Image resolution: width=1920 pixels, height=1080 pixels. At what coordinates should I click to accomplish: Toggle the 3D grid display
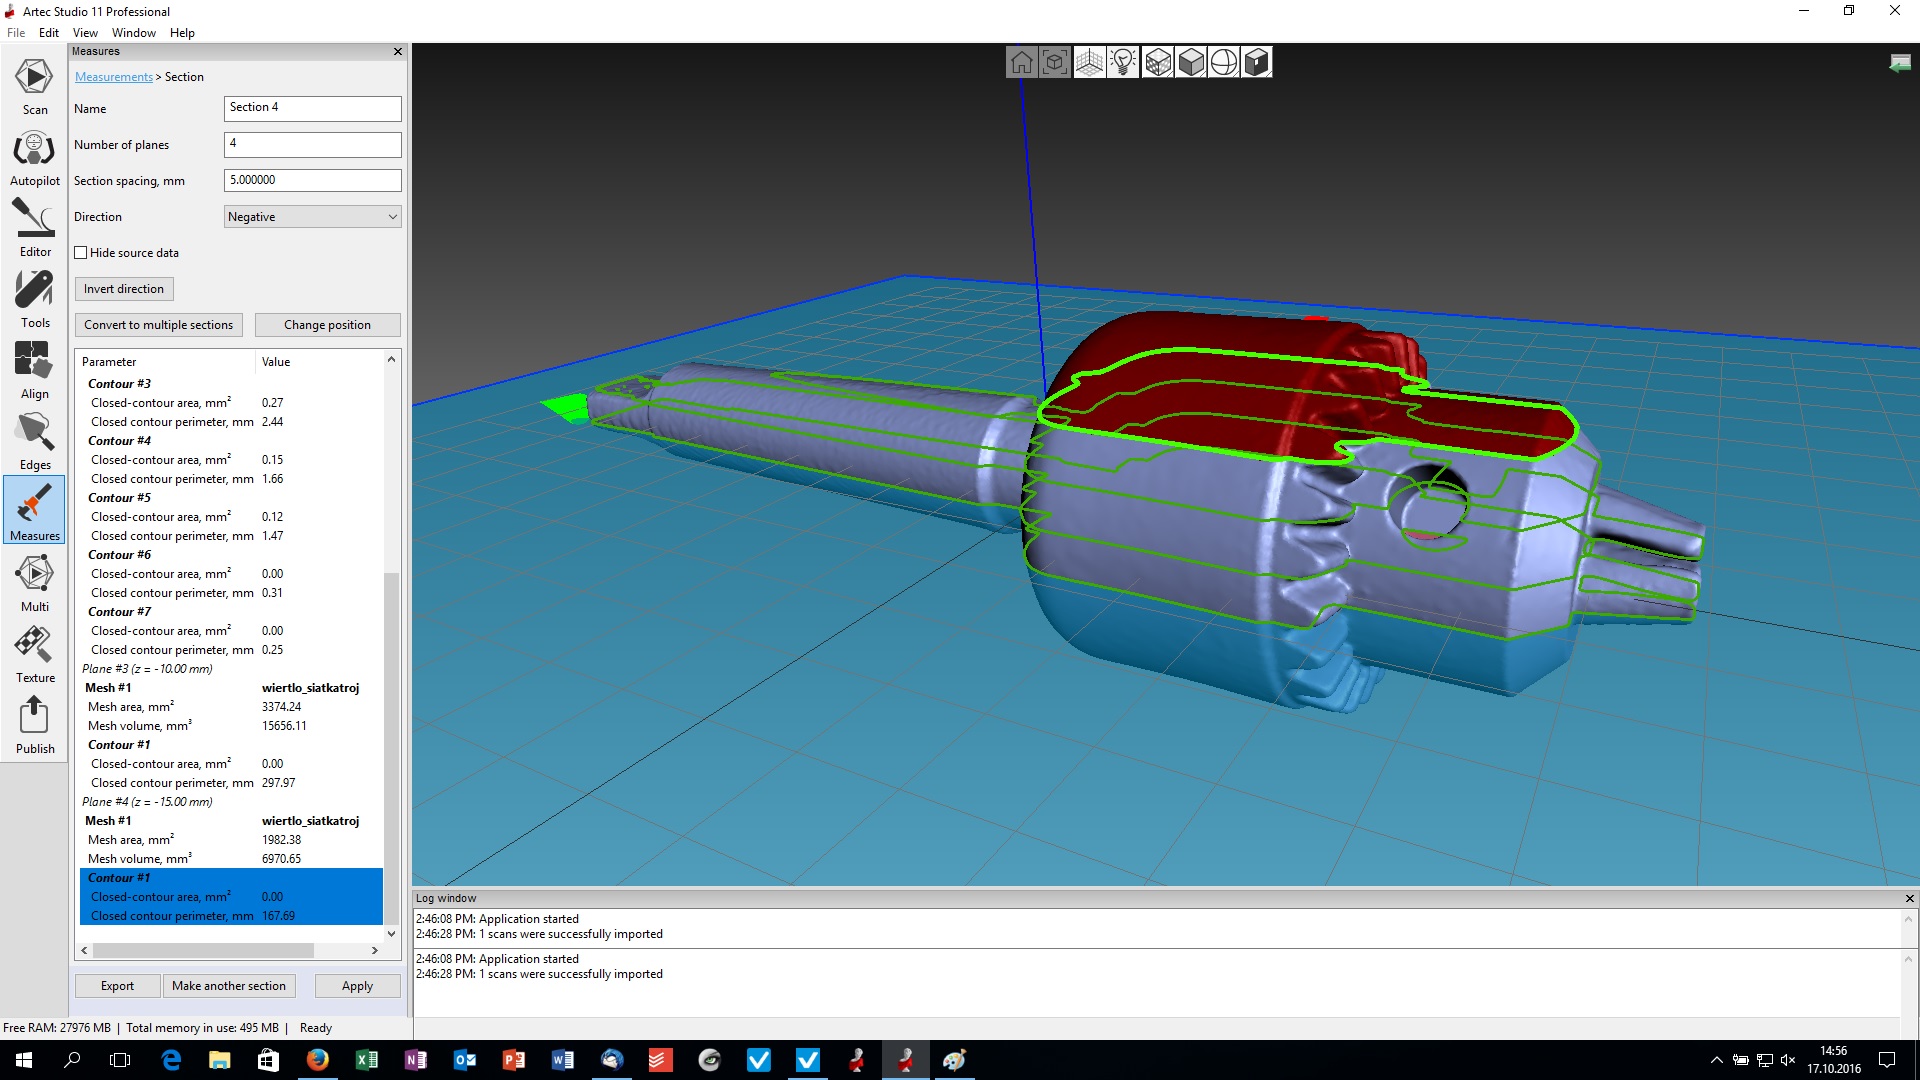coord(1089,61)
